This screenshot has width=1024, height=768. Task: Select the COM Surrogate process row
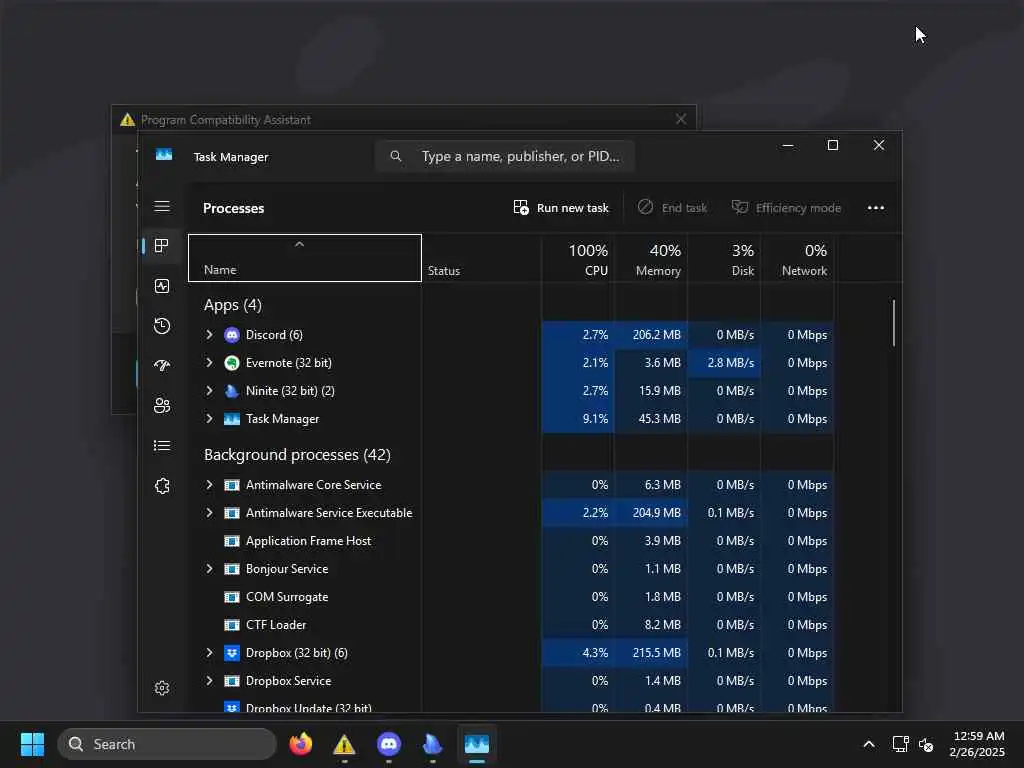511,597
